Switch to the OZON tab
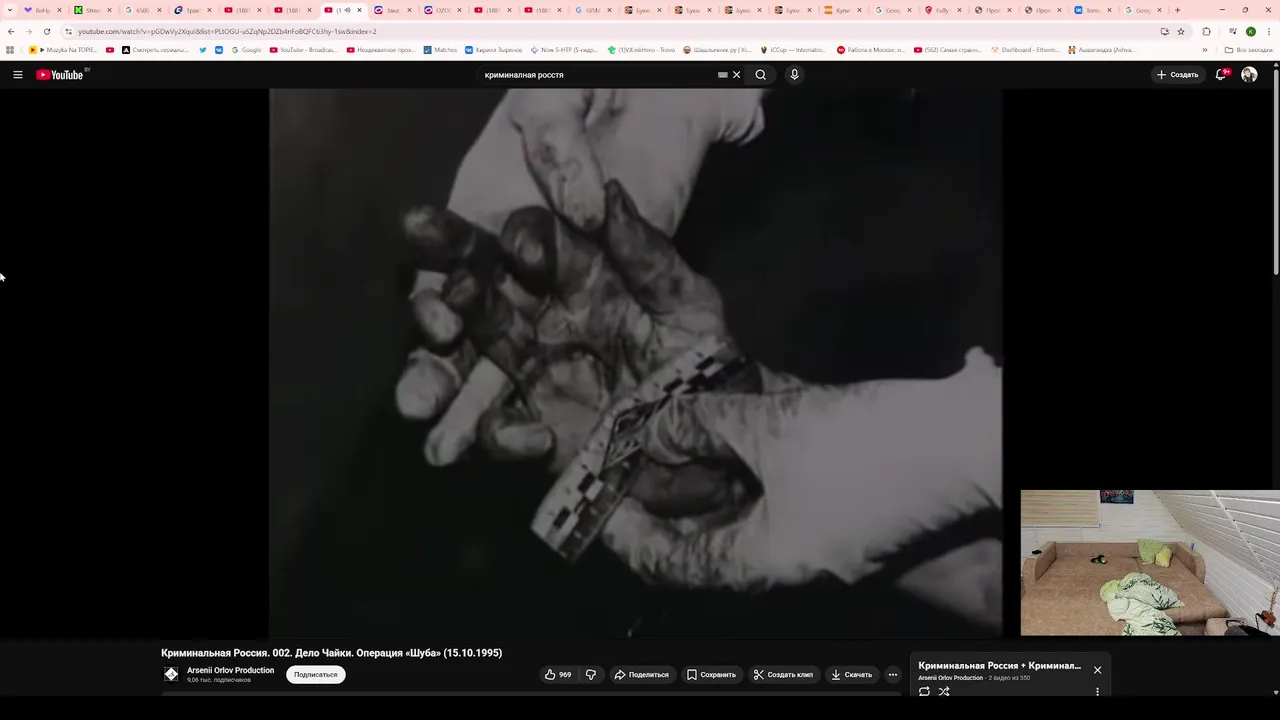 coord(442,10)
